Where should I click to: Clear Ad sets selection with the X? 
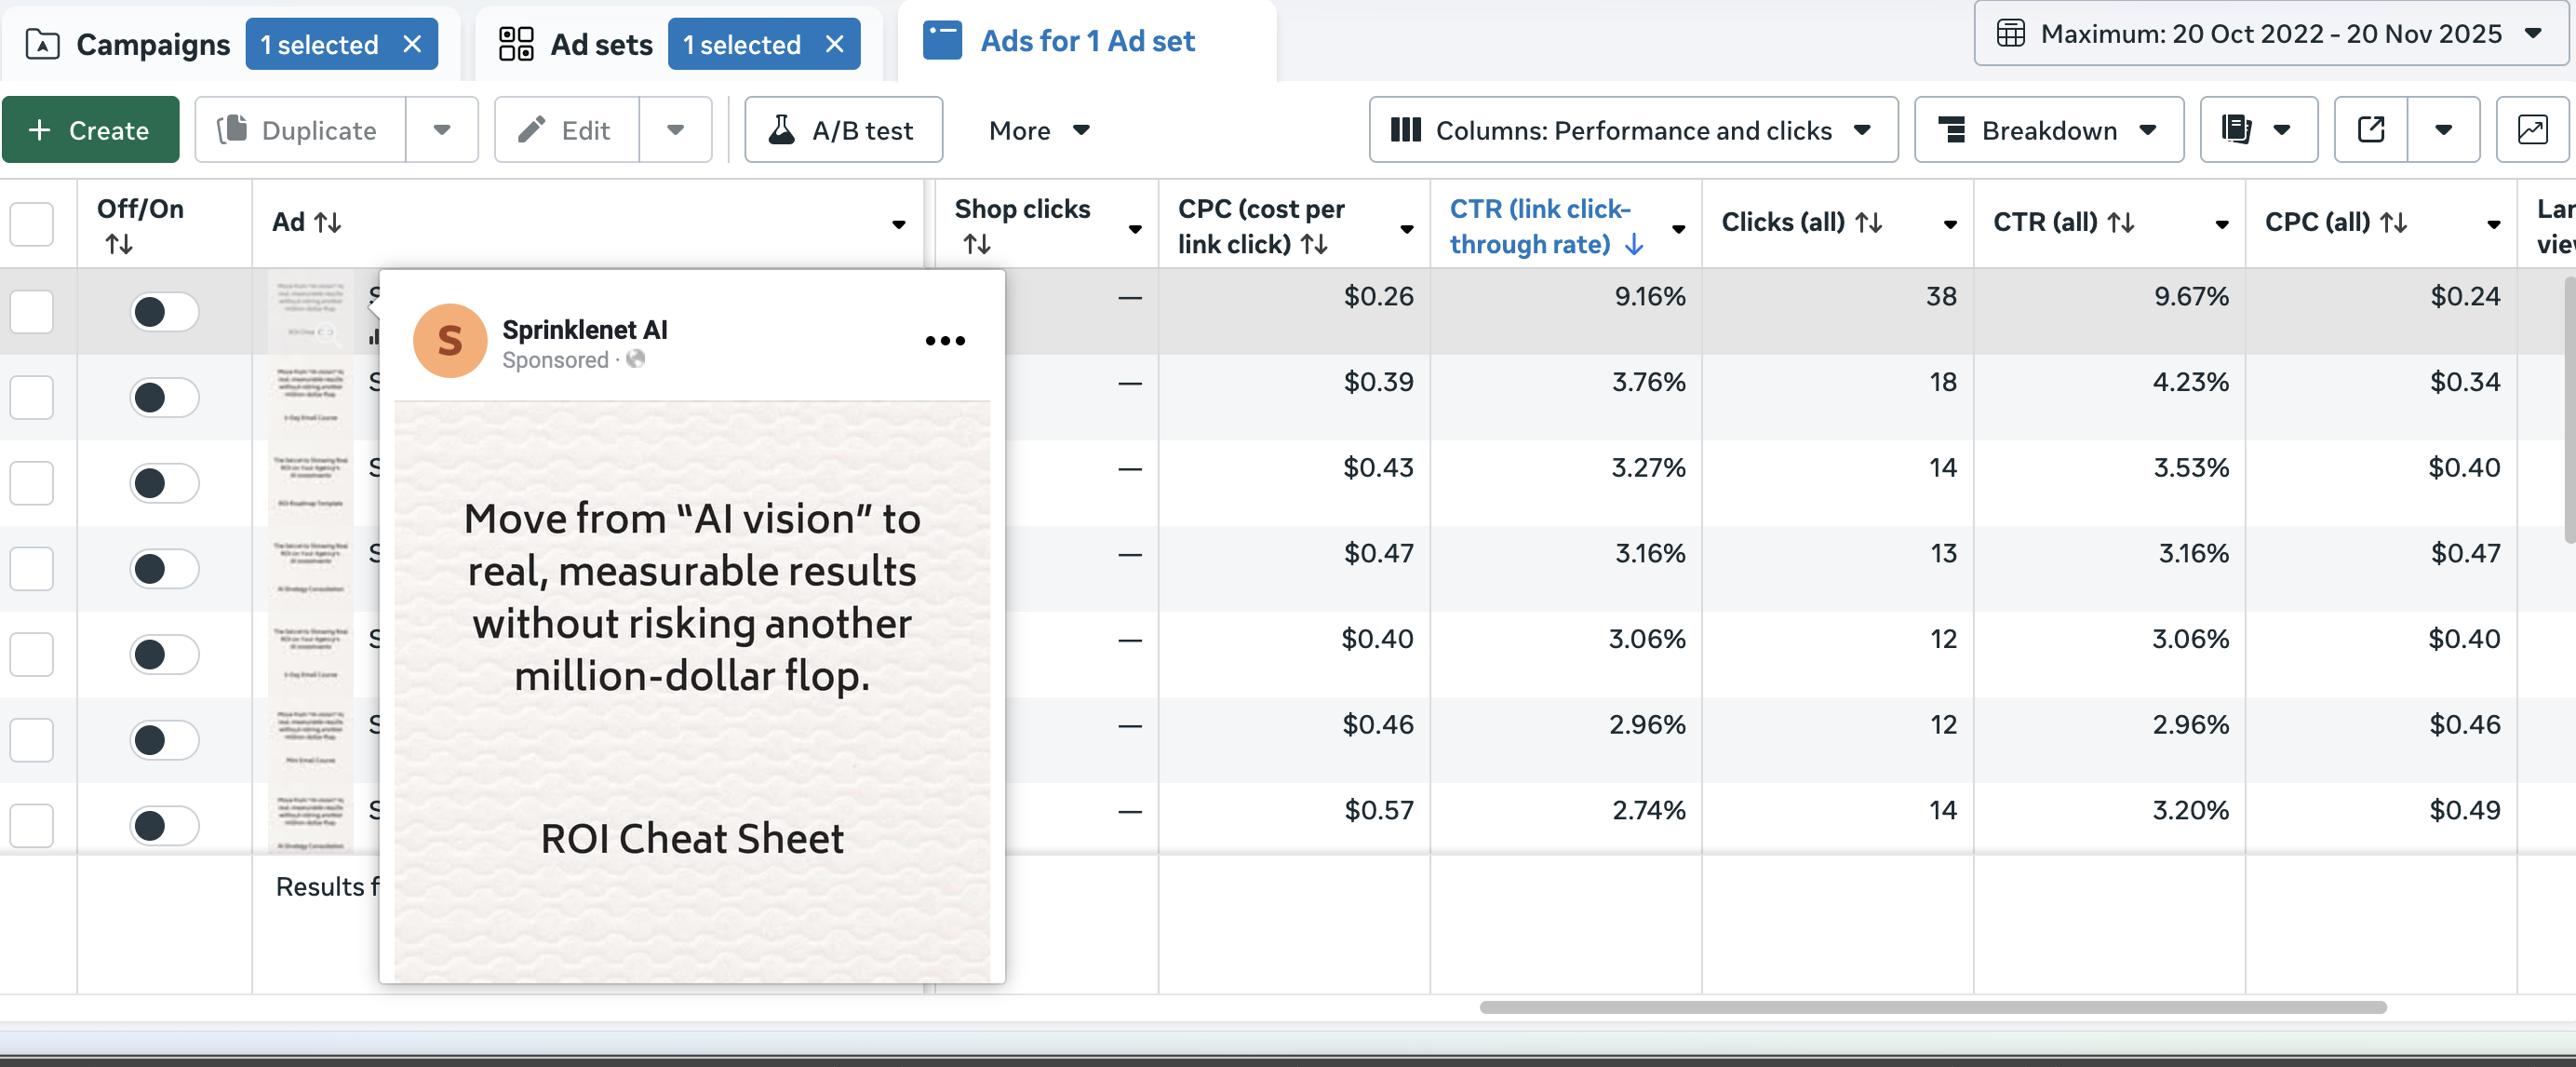coord(835,44)
